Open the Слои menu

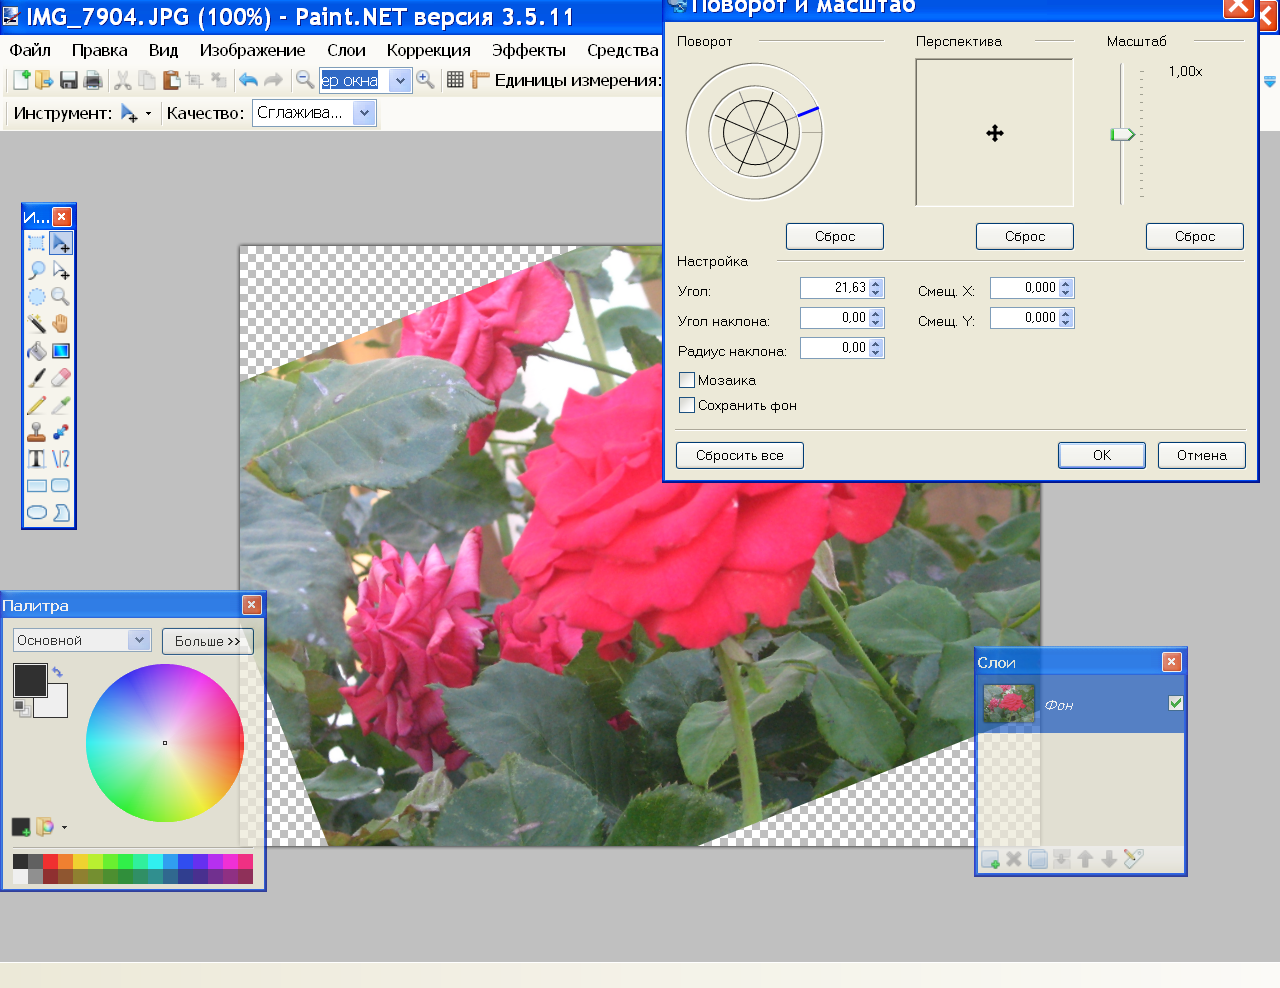[x=346, y=50]
